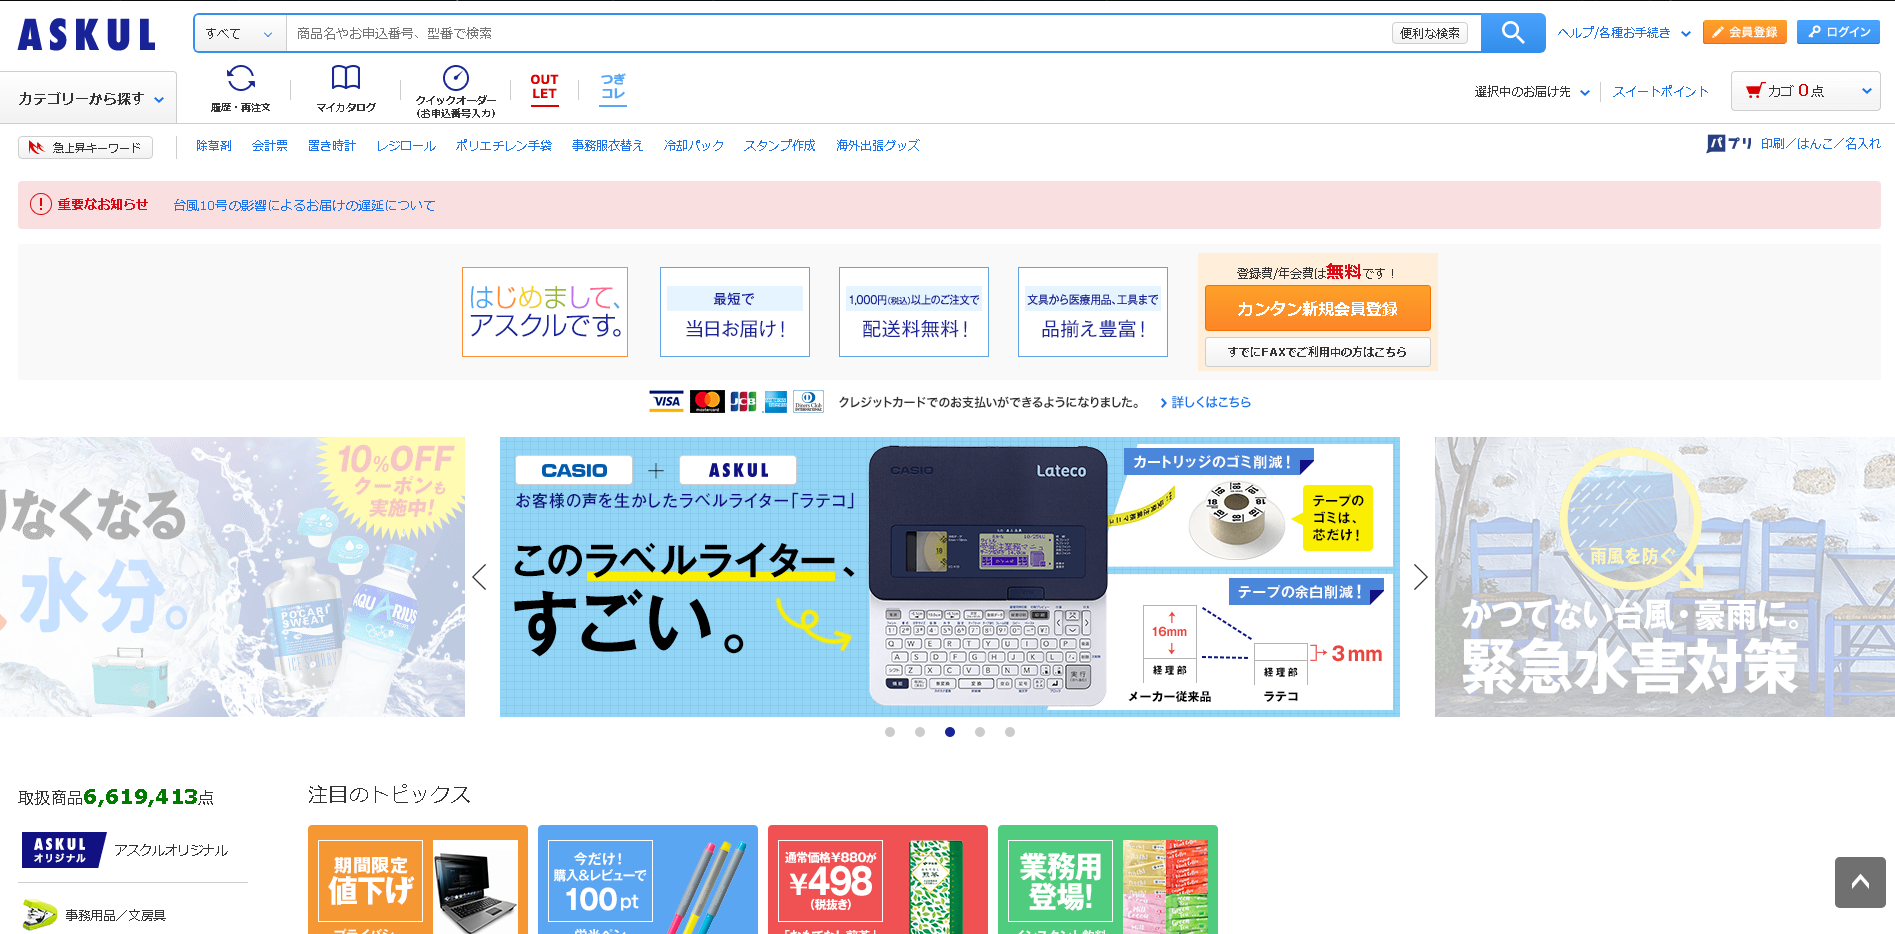Expand ヘルプ/各種お手続き dropdown
This screenshot has height=934, width=1895.
[1624, 33]
